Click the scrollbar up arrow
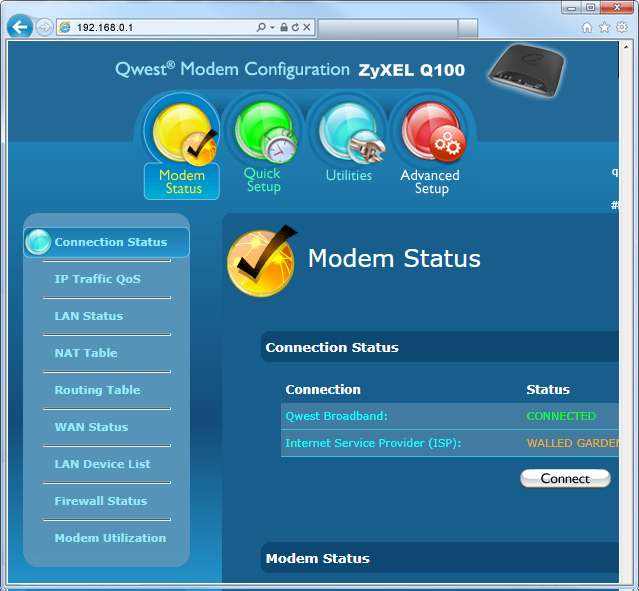This screenshot has height=591, width=639. coord(626,47)
